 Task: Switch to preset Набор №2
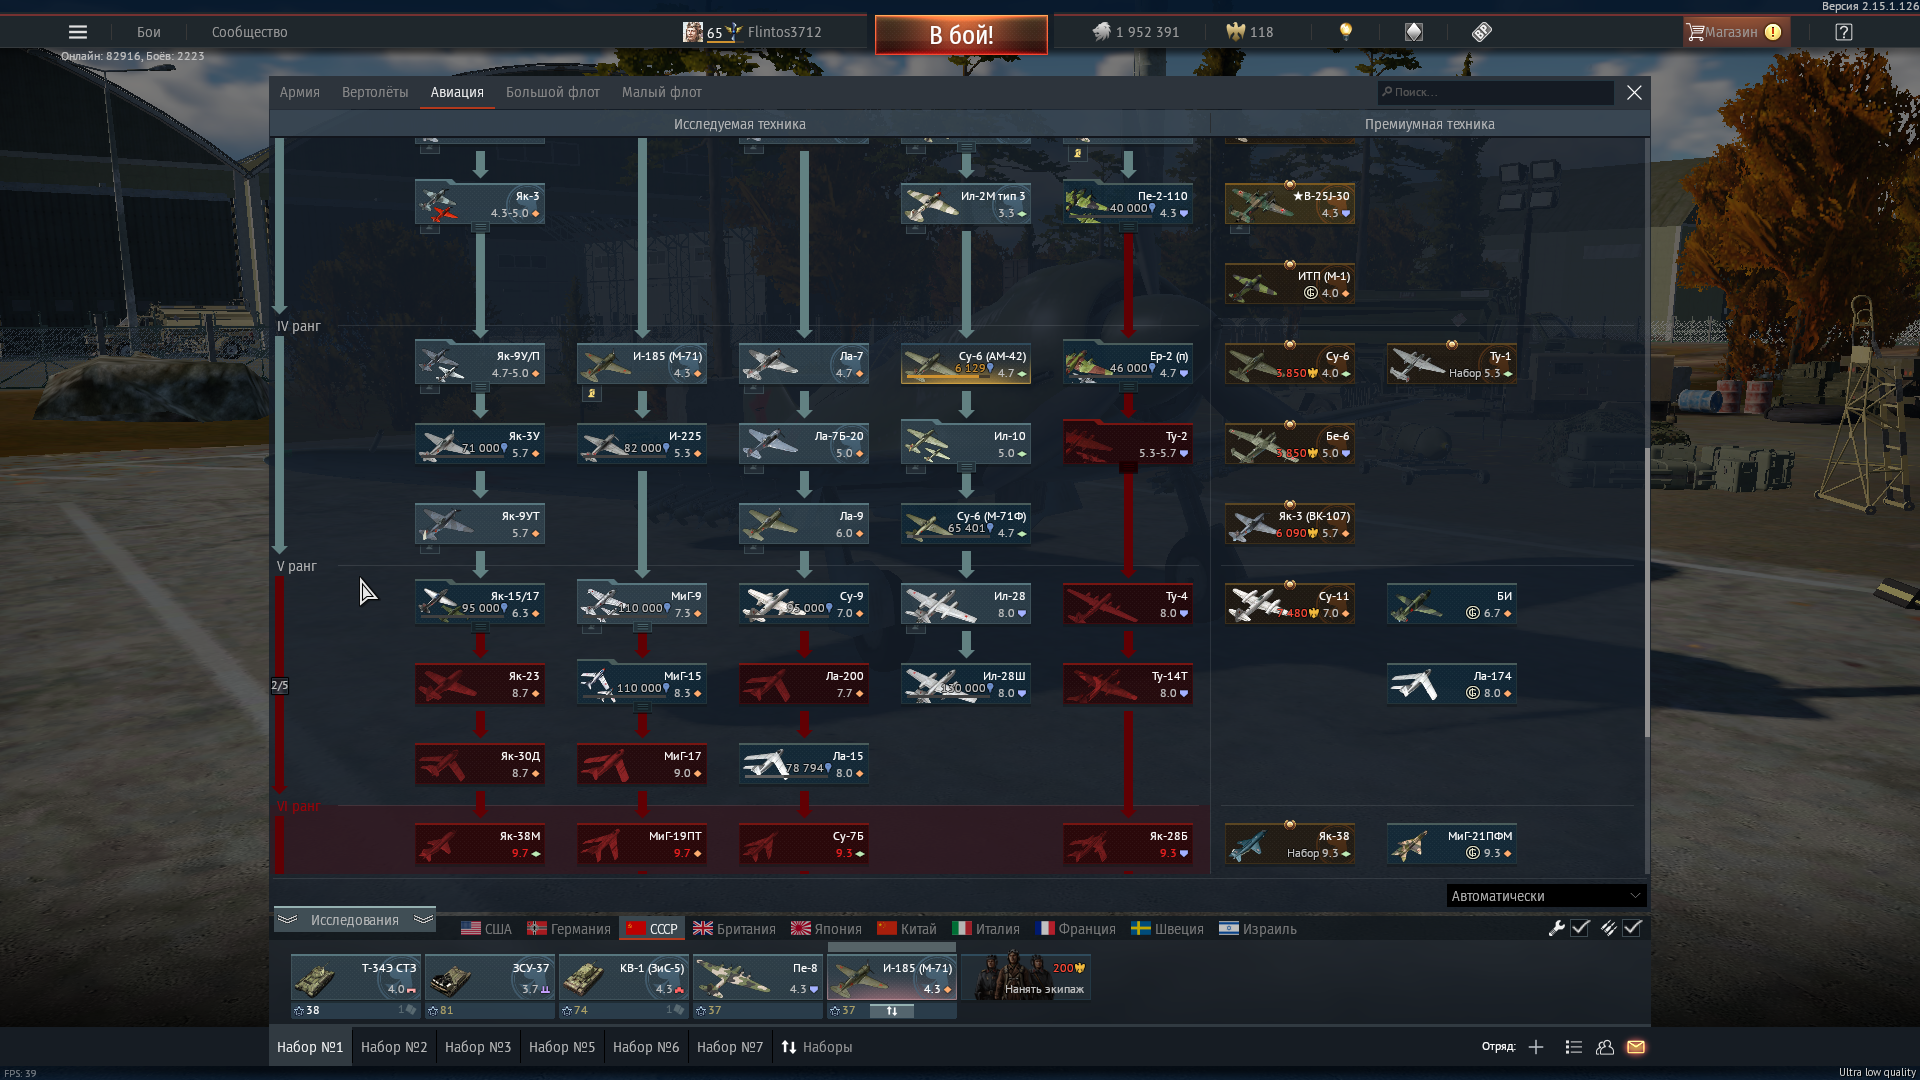coord(394,1047)
